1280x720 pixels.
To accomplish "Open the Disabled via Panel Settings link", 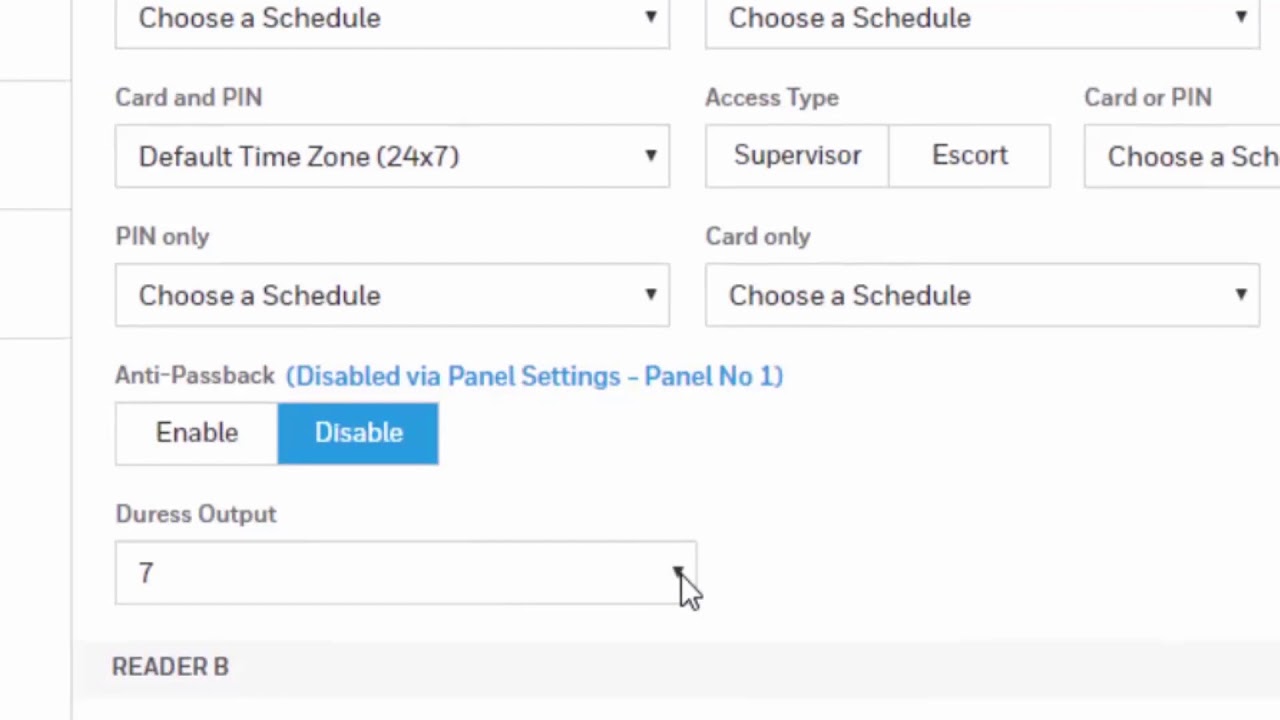I will click(x=534, y=376).
